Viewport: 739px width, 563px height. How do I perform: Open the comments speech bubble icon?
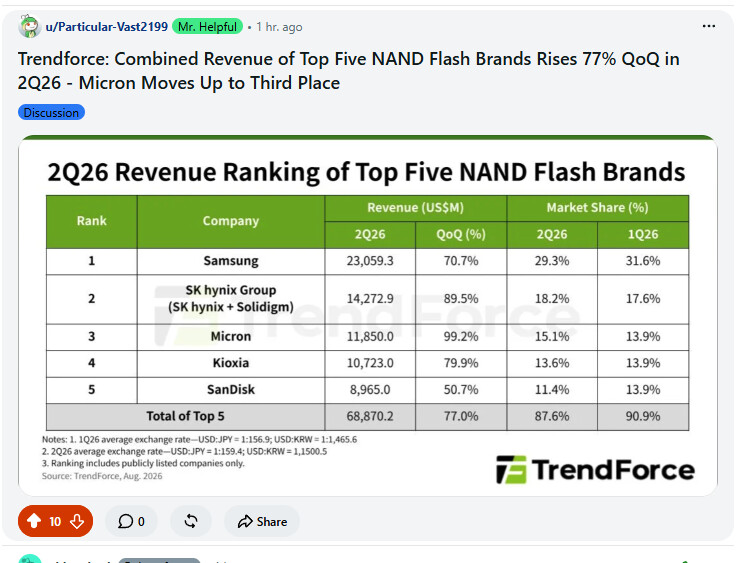point(125,522)
